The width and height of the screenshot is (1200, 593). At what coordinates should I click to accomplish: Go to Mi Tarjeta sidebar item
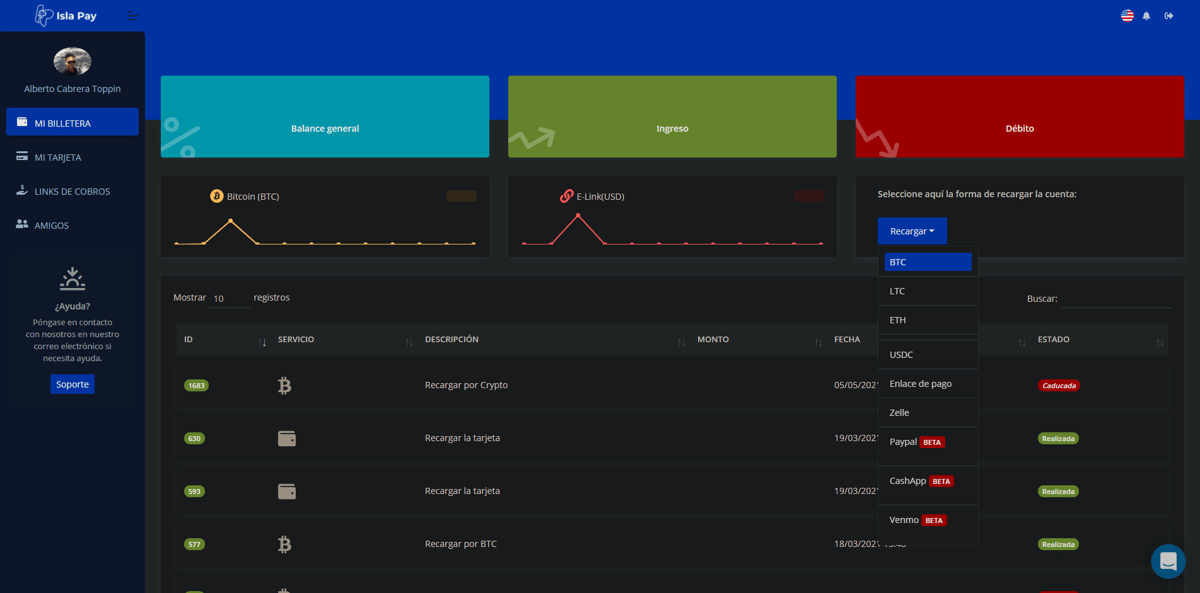(72, 157)
